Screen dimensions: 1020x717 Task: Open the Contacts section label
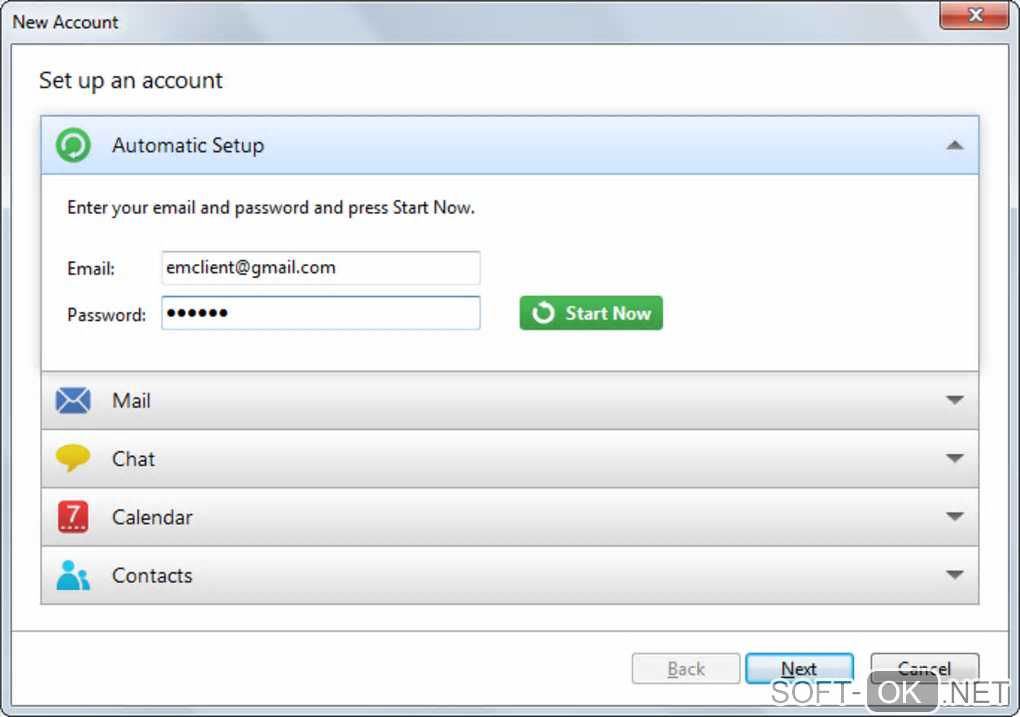pos(152,575)
